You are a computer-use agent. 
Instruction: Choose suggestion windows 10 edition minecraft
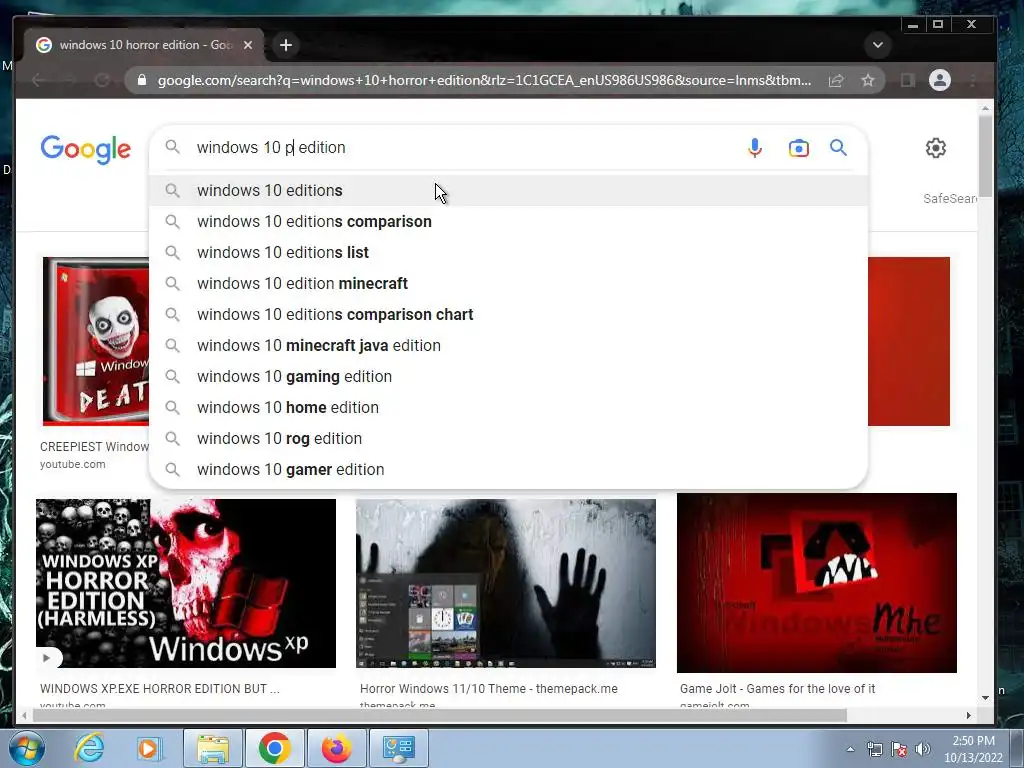508,283
